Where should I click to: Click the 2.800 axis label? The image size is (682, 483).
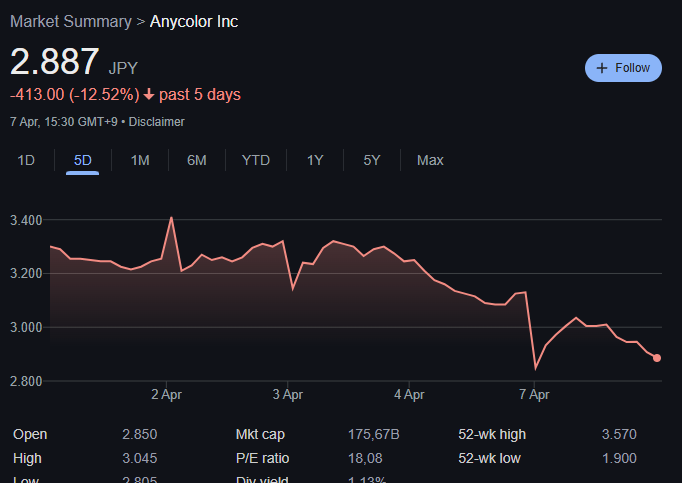click(x=26, y=381)
